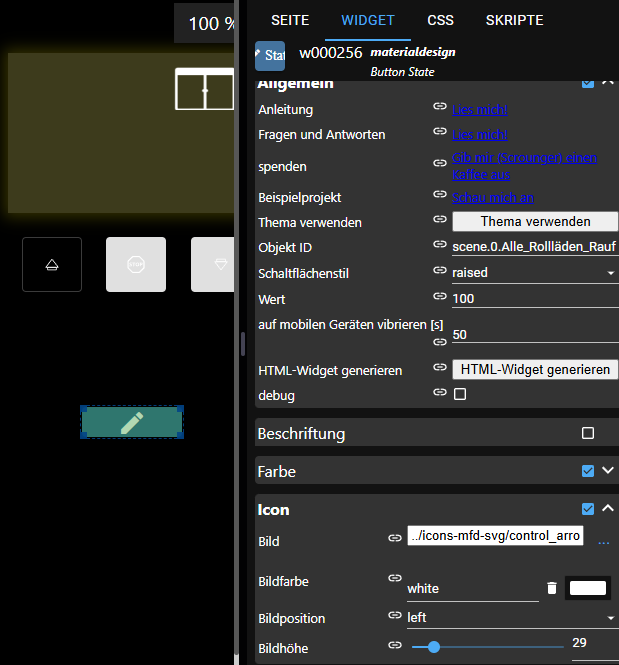Click the link icon beside Beispielprojekt

pyautogui.click(x=440, y=194)
